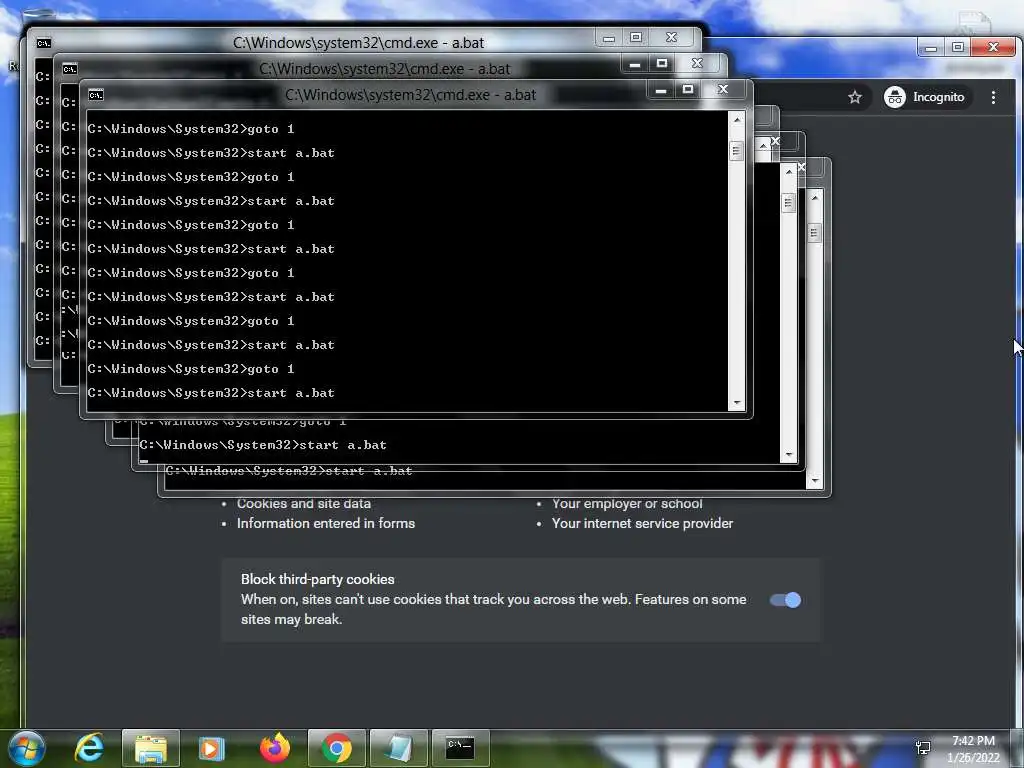Minimize the rearmost cmd.exe window
The width and height of the screenshot is (1024, 768).
[x=609, y=38]
